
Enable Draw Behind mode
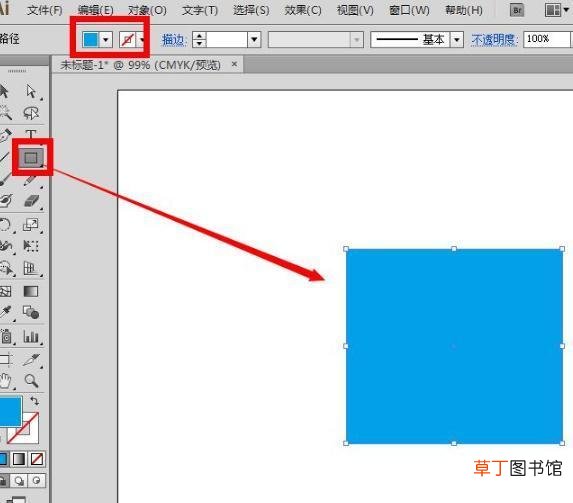19,481
